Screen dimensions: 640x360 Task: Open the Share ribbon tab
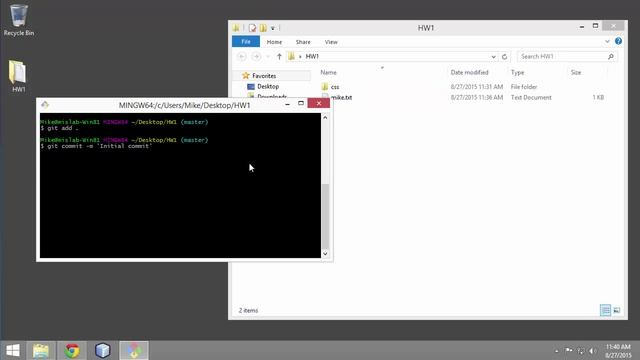[303, 42]
